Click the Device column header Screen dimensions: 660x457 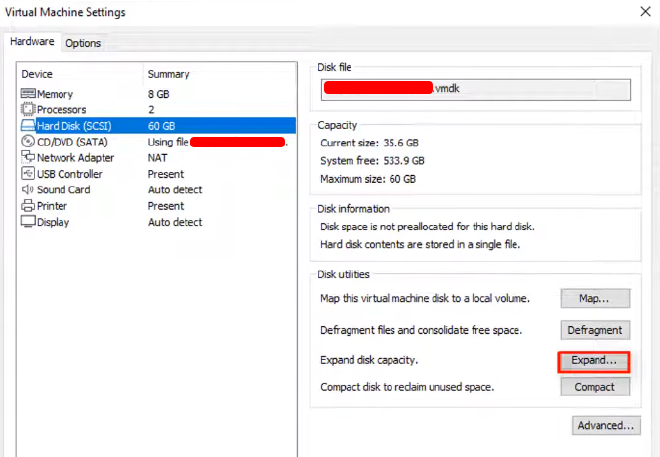coord(37,74)
